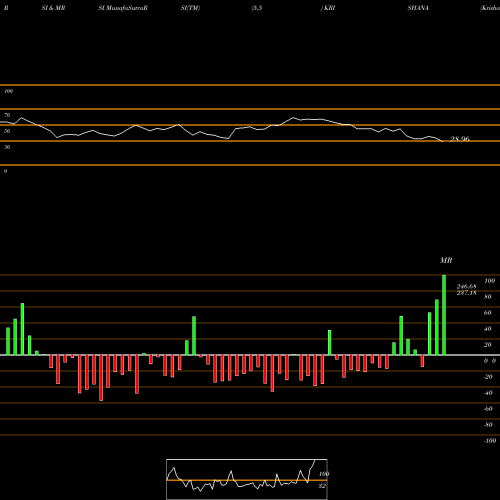The height and width of the screenshot is (500, 500).
Task: Click the -100 label on MR axis
Action: point(489,441)
